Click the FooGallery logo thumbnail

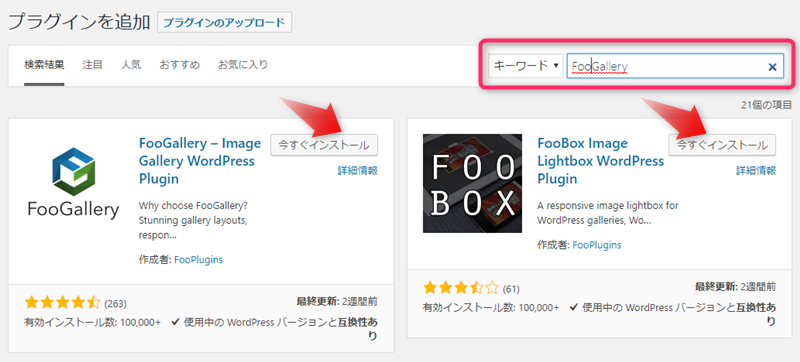(x=73, y=183)
